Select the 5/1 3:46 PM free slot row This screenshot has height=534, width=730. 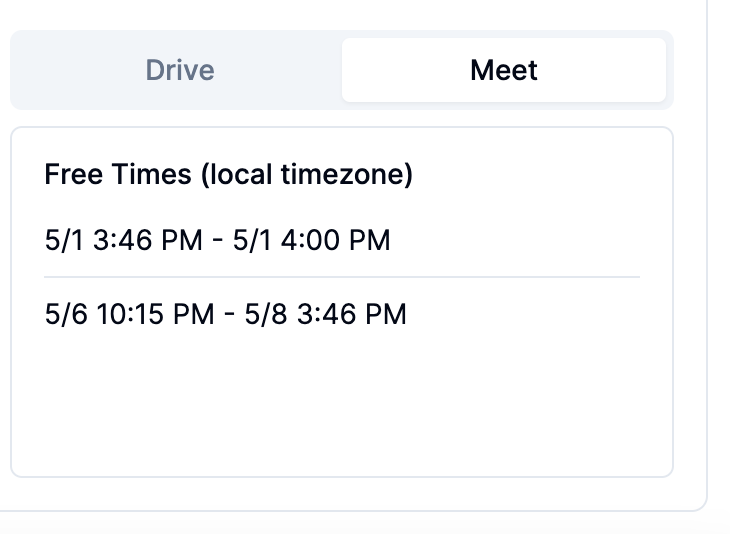(x=342, y=240)
